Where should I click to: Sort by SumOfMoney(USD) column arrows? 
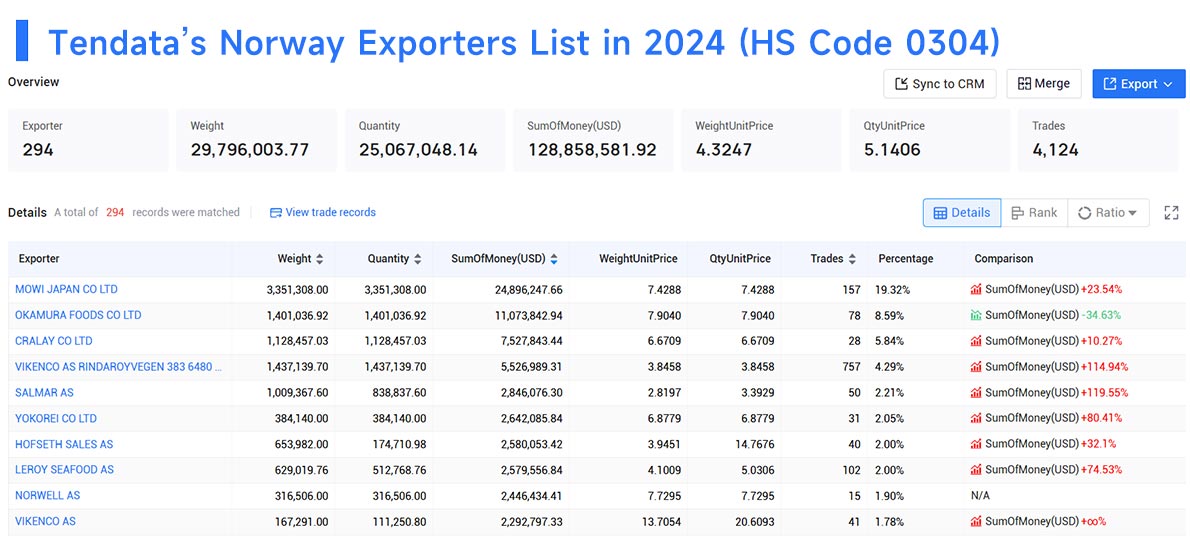coord(554,259)
